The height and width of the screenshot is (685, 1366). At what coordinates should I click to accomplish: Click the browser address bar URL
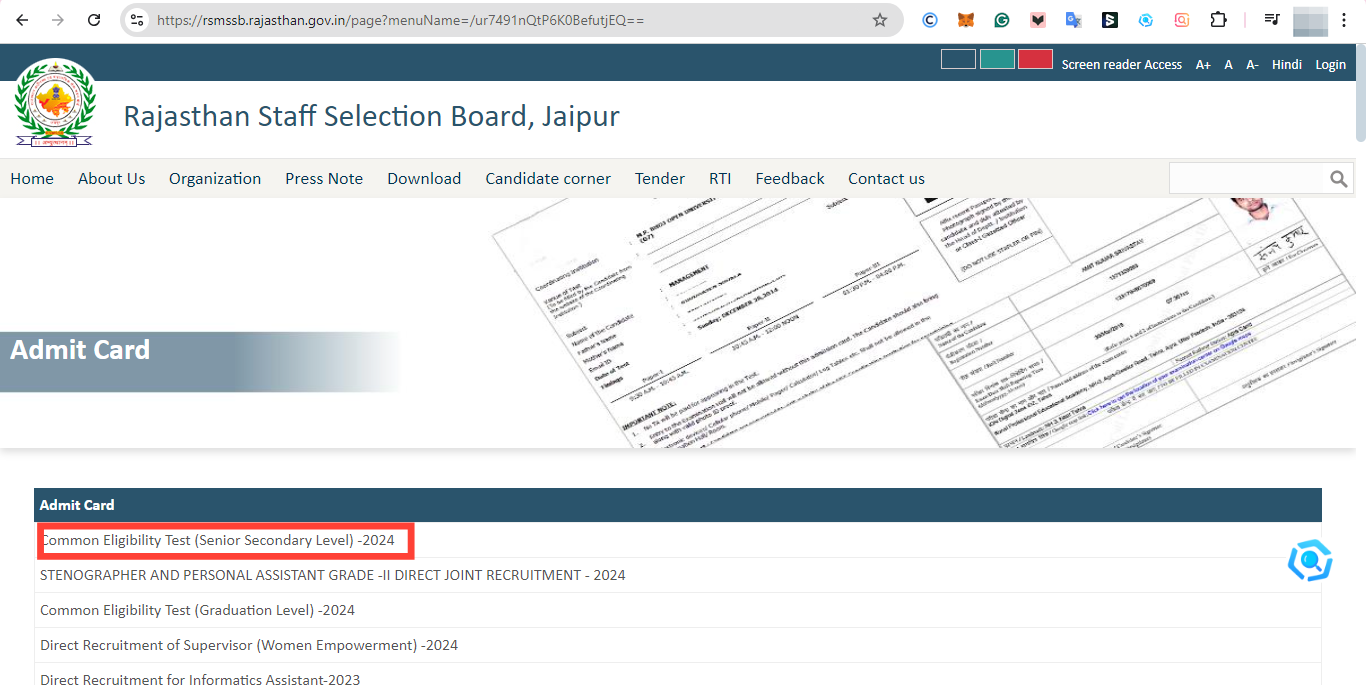tap(400, 20)
